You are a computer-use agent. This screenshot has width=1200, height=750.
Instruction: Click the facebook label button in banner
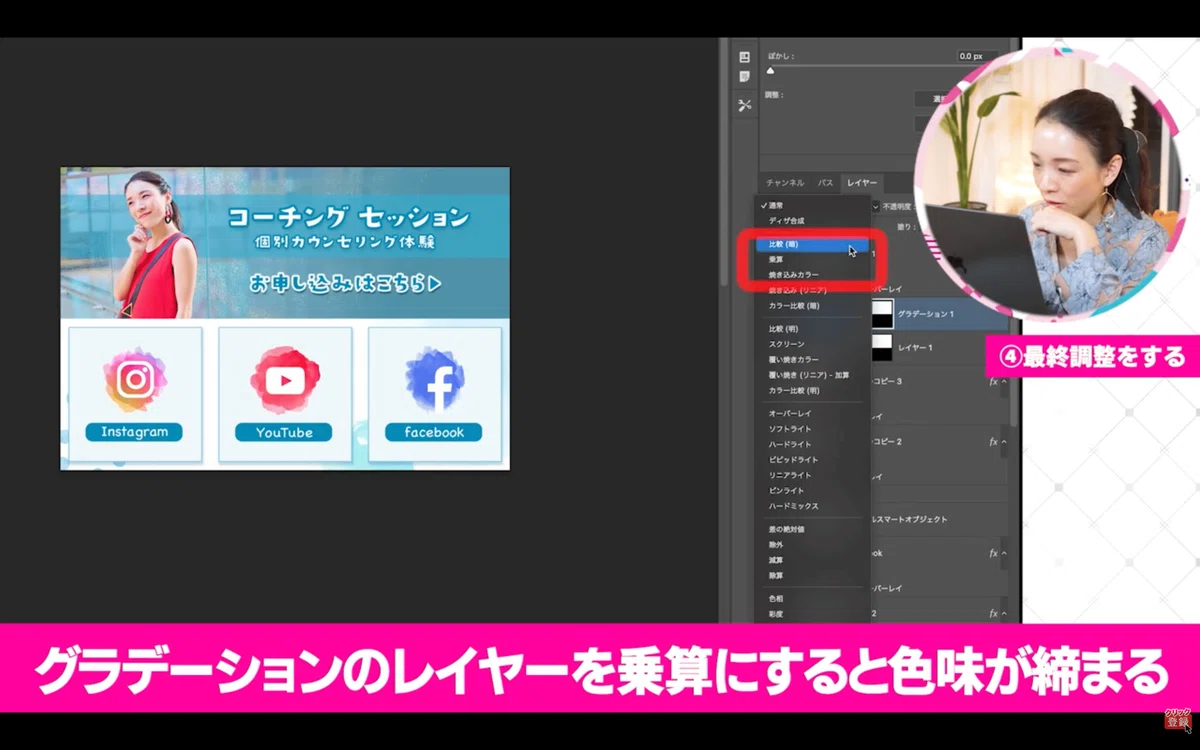tap(434, 432)
